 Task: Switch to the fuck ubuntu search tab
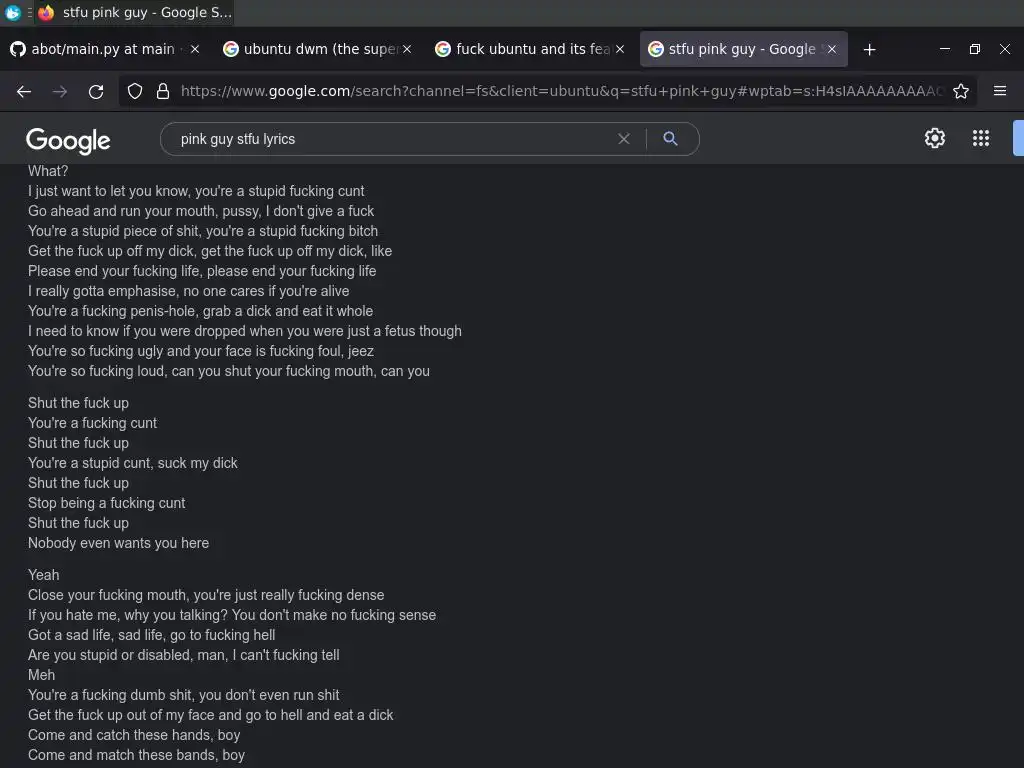530,49
